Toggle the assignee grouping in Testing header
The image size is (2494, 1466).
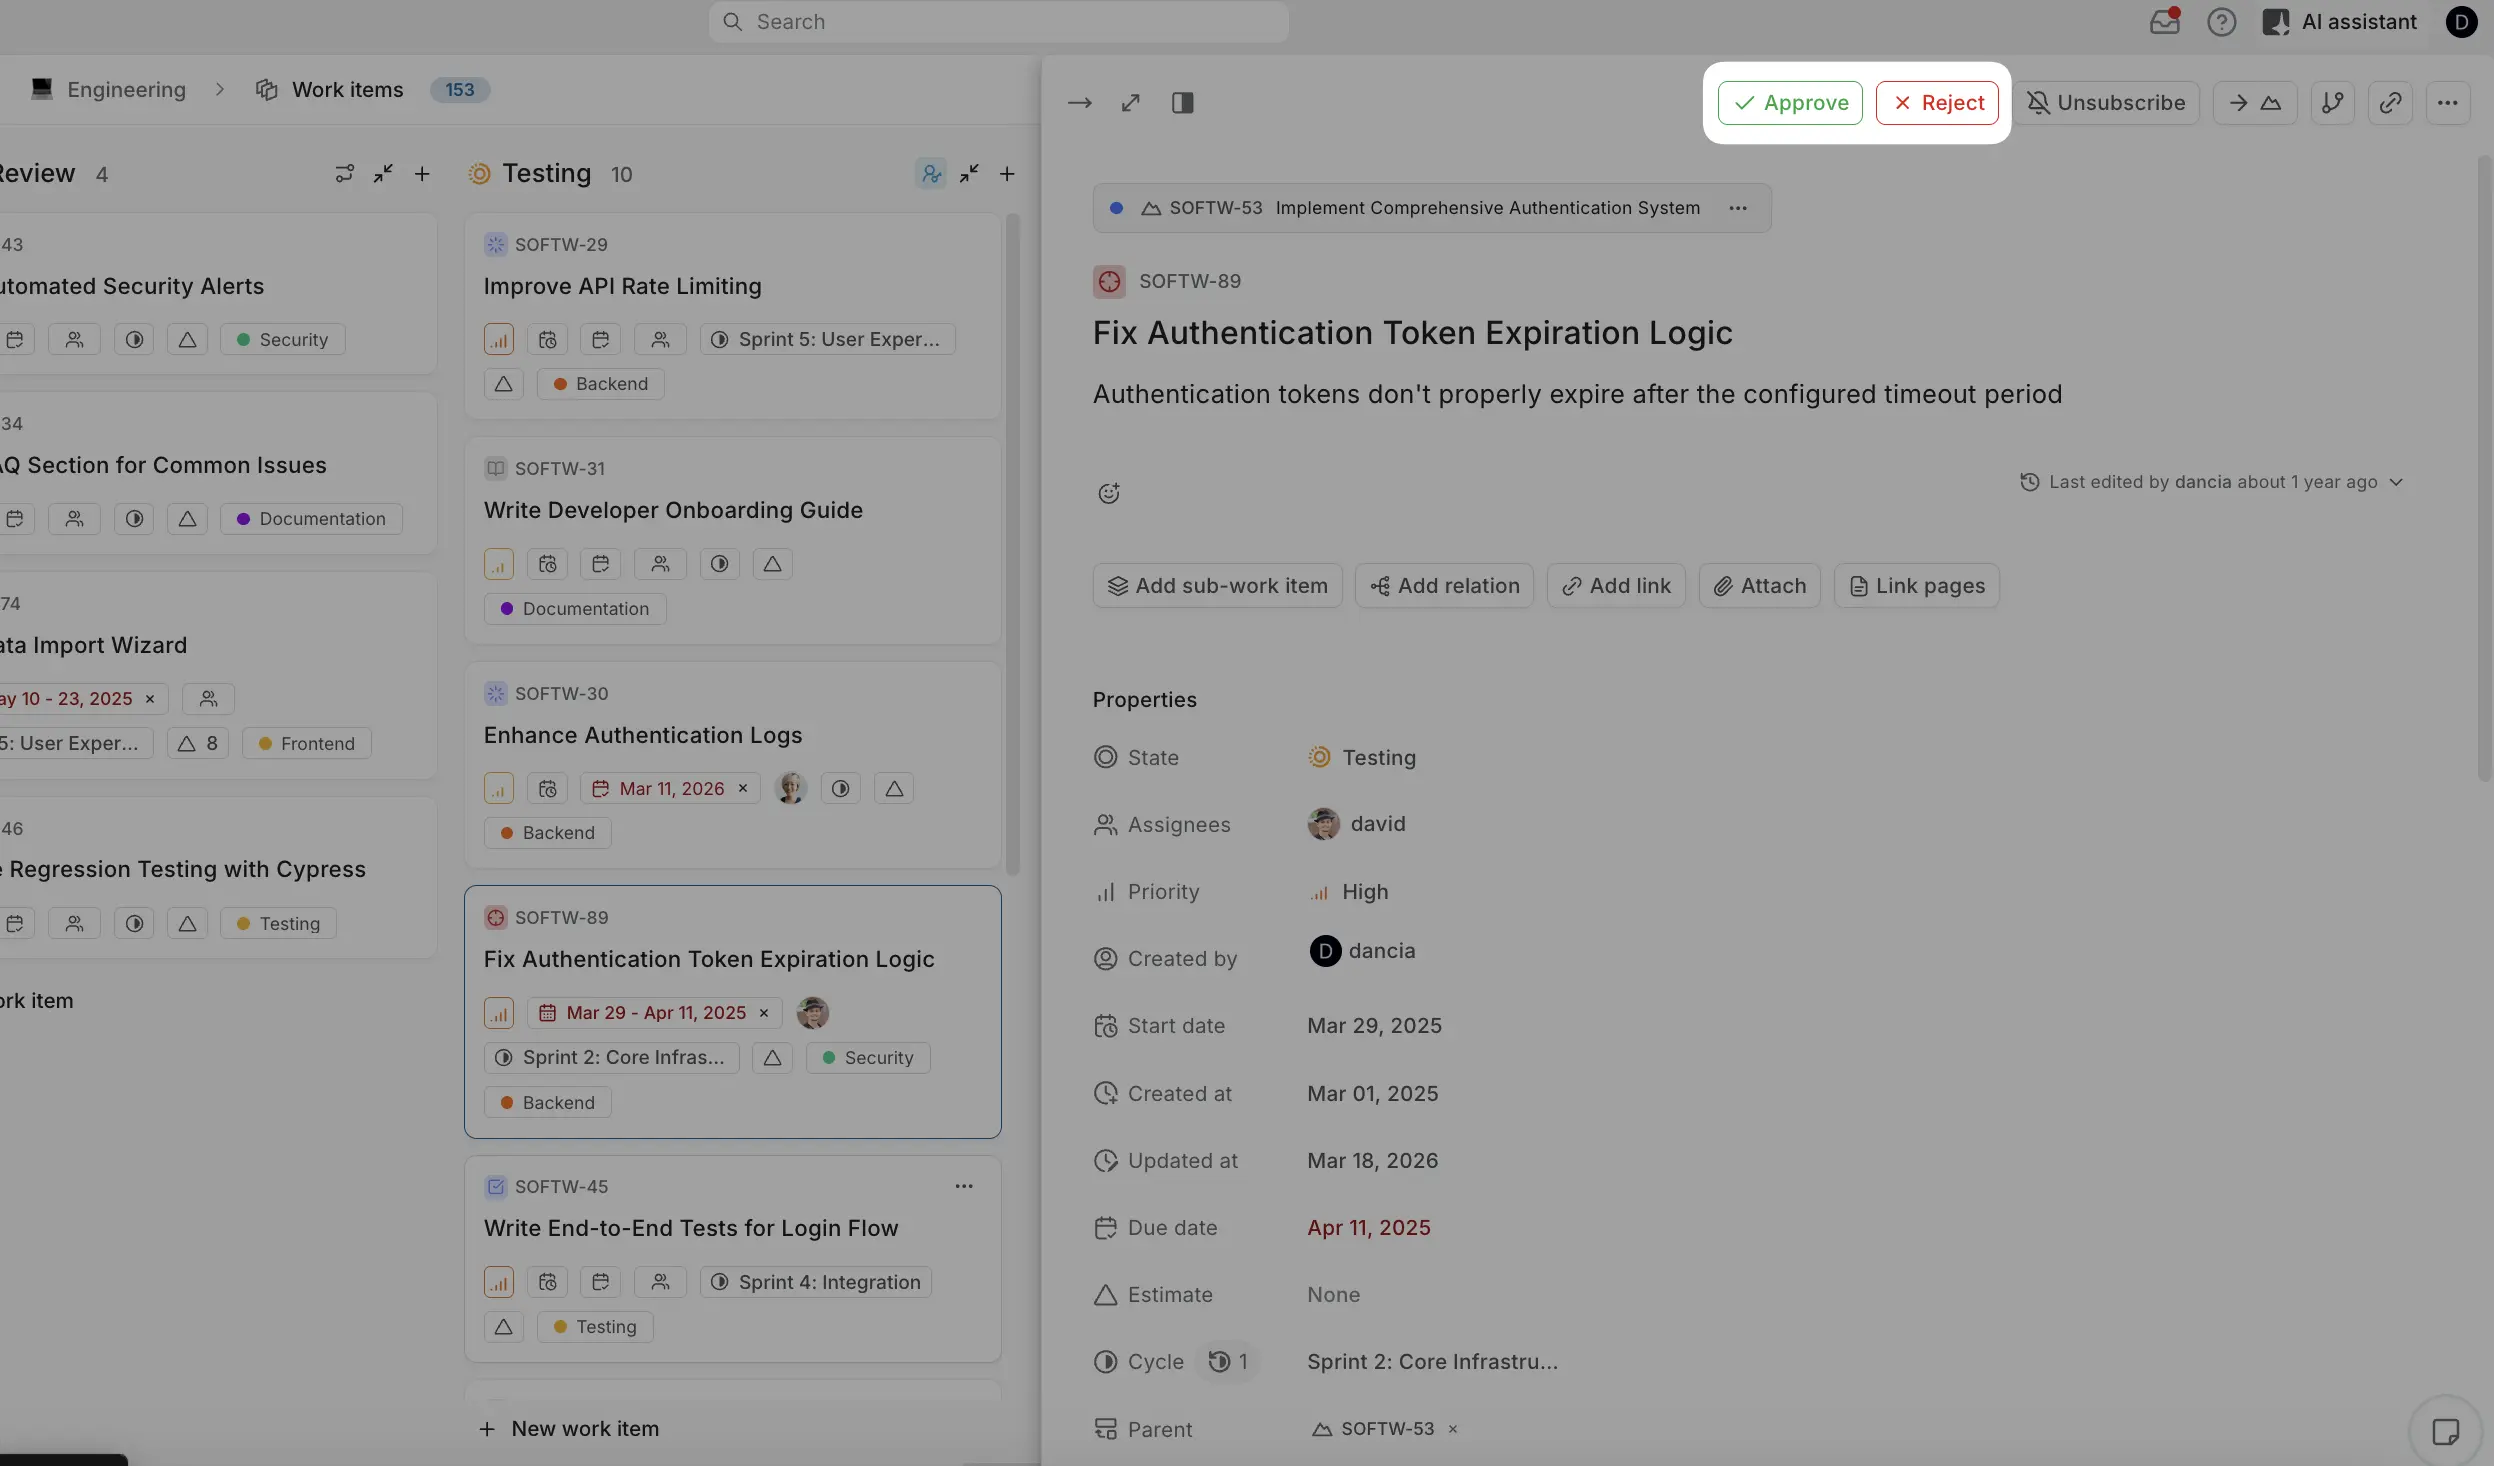click(x=930, y=173)
